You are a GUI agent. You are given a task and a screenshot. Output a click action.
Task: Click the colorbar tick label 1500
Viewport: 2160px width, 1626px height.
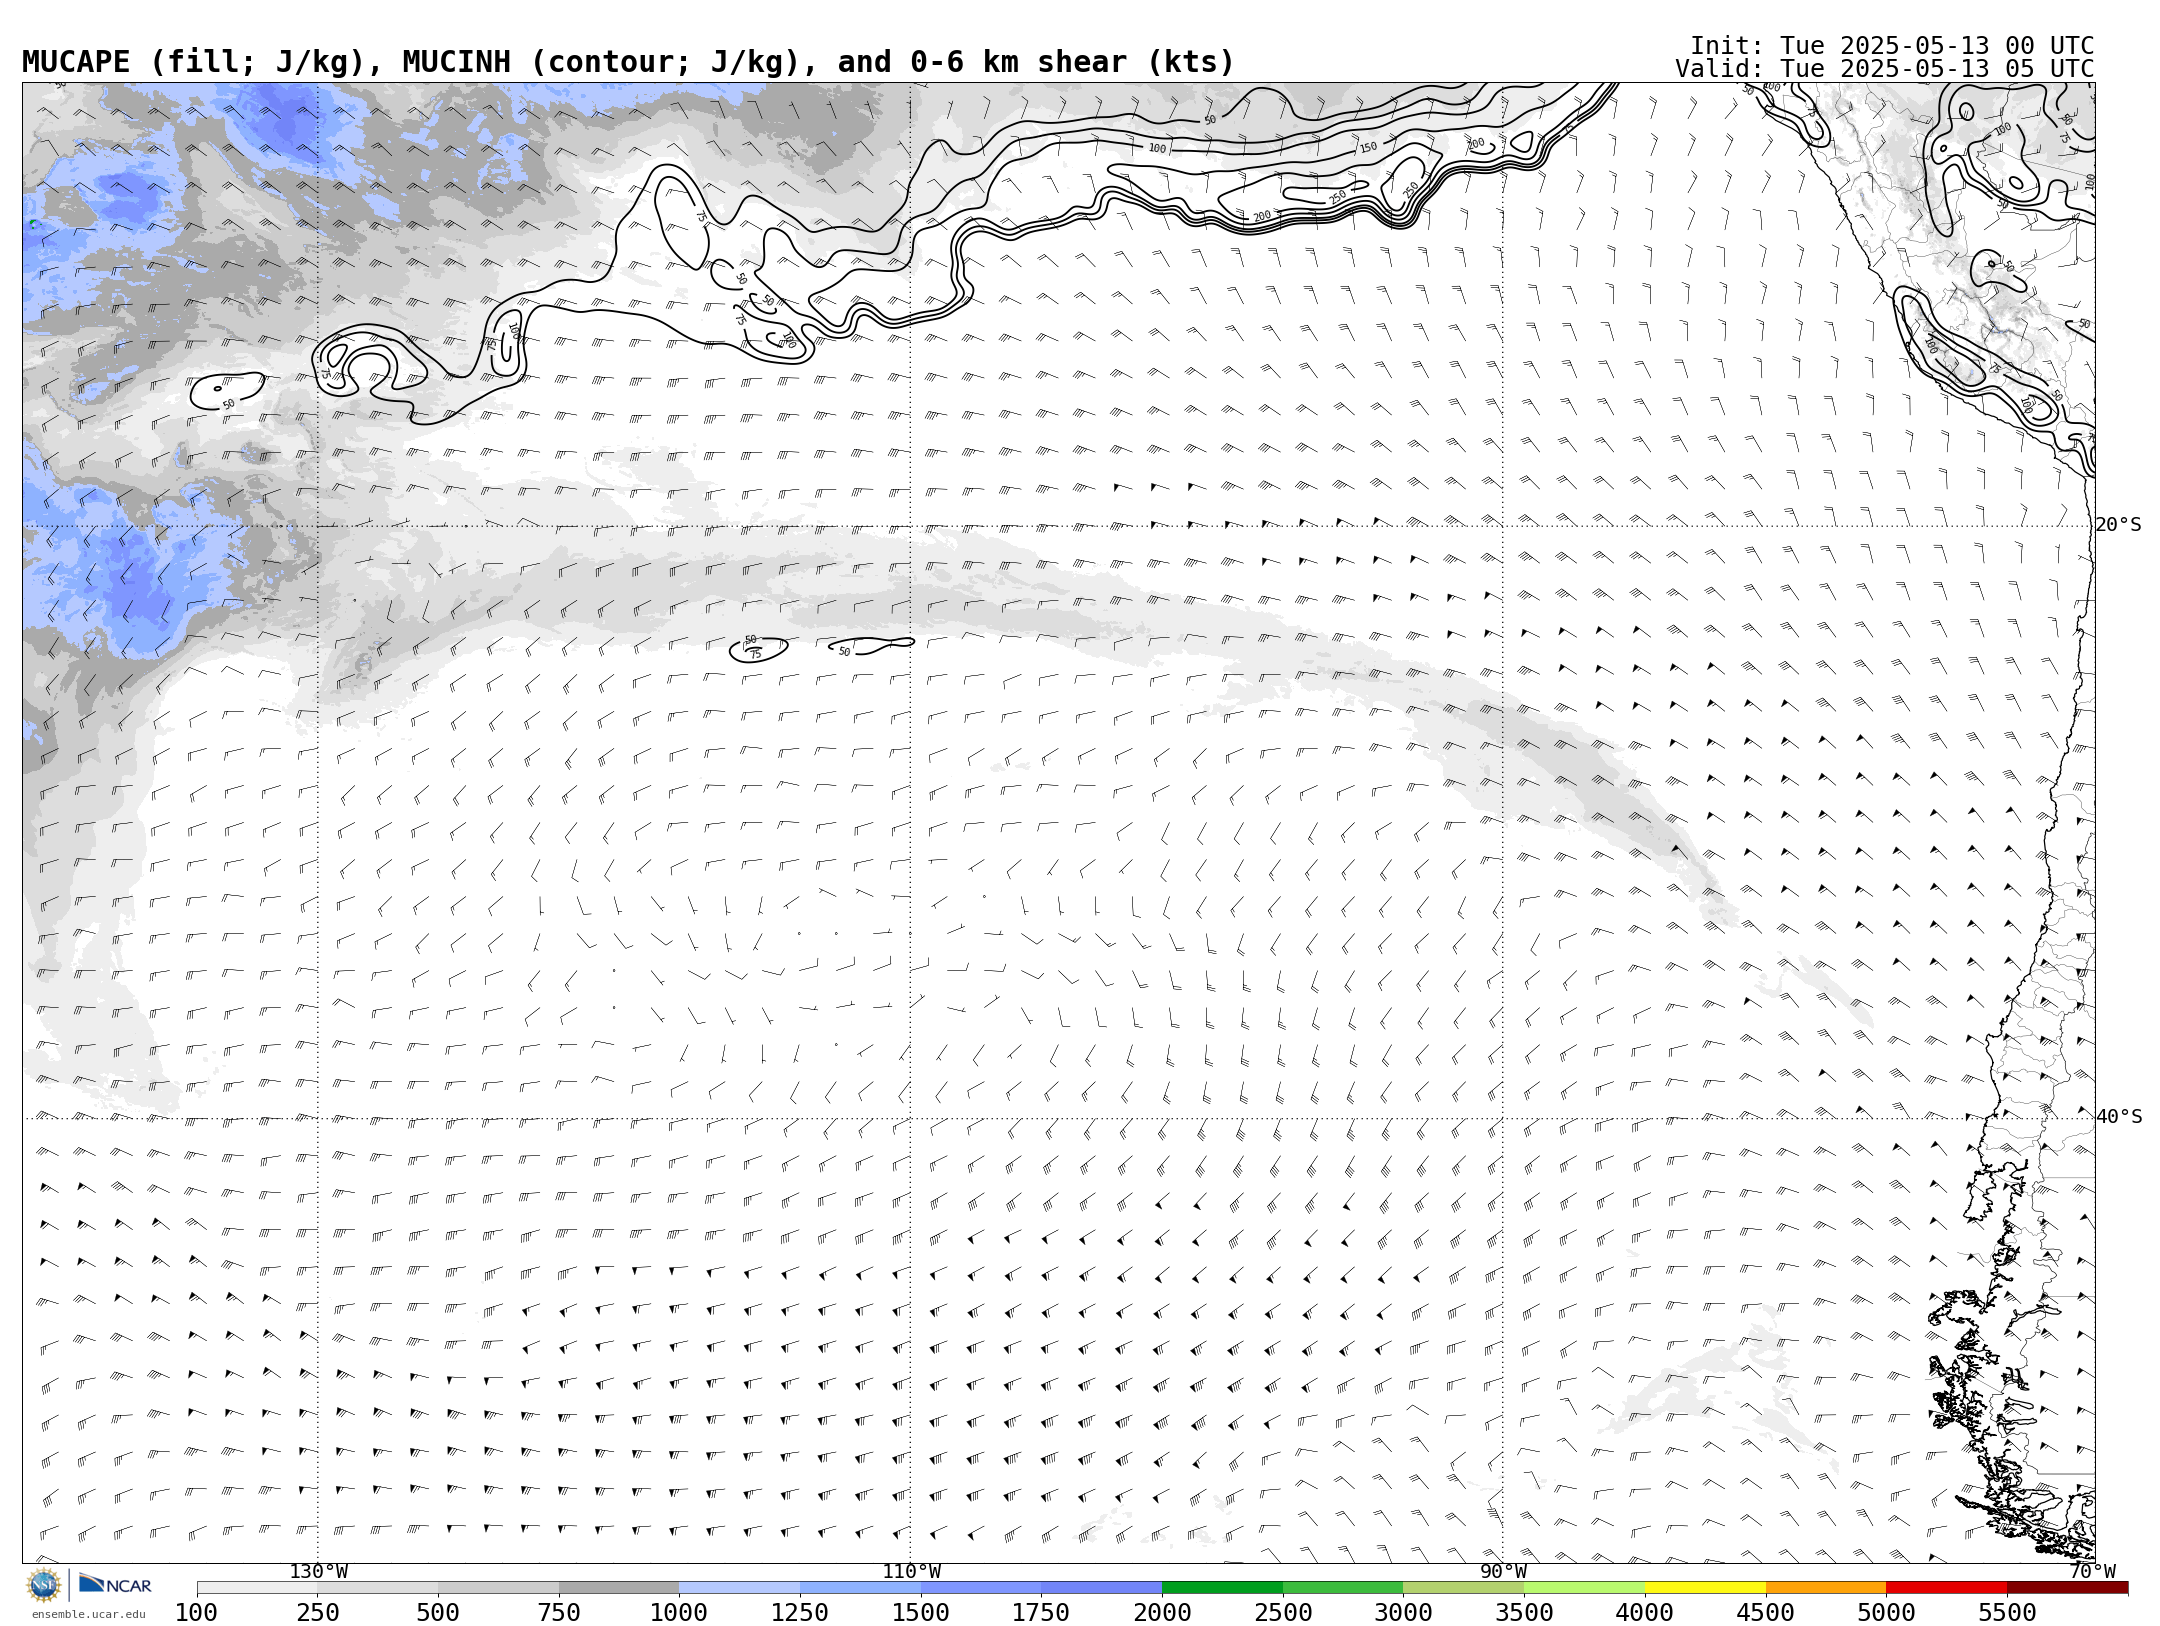(921, 1613)
